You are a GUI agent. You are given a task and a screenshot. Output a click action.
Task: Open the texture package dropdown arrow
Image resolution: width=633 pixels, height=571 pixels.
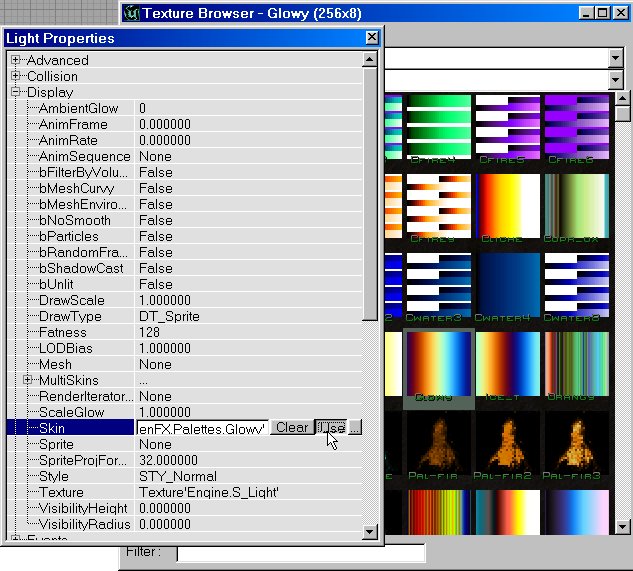tap(616, 53)
